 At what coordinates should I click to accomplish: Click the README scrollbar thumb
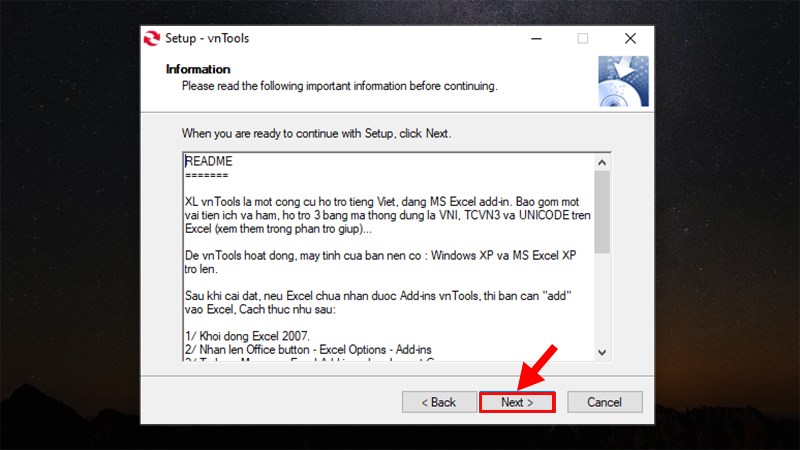click(x=602, y=211)
